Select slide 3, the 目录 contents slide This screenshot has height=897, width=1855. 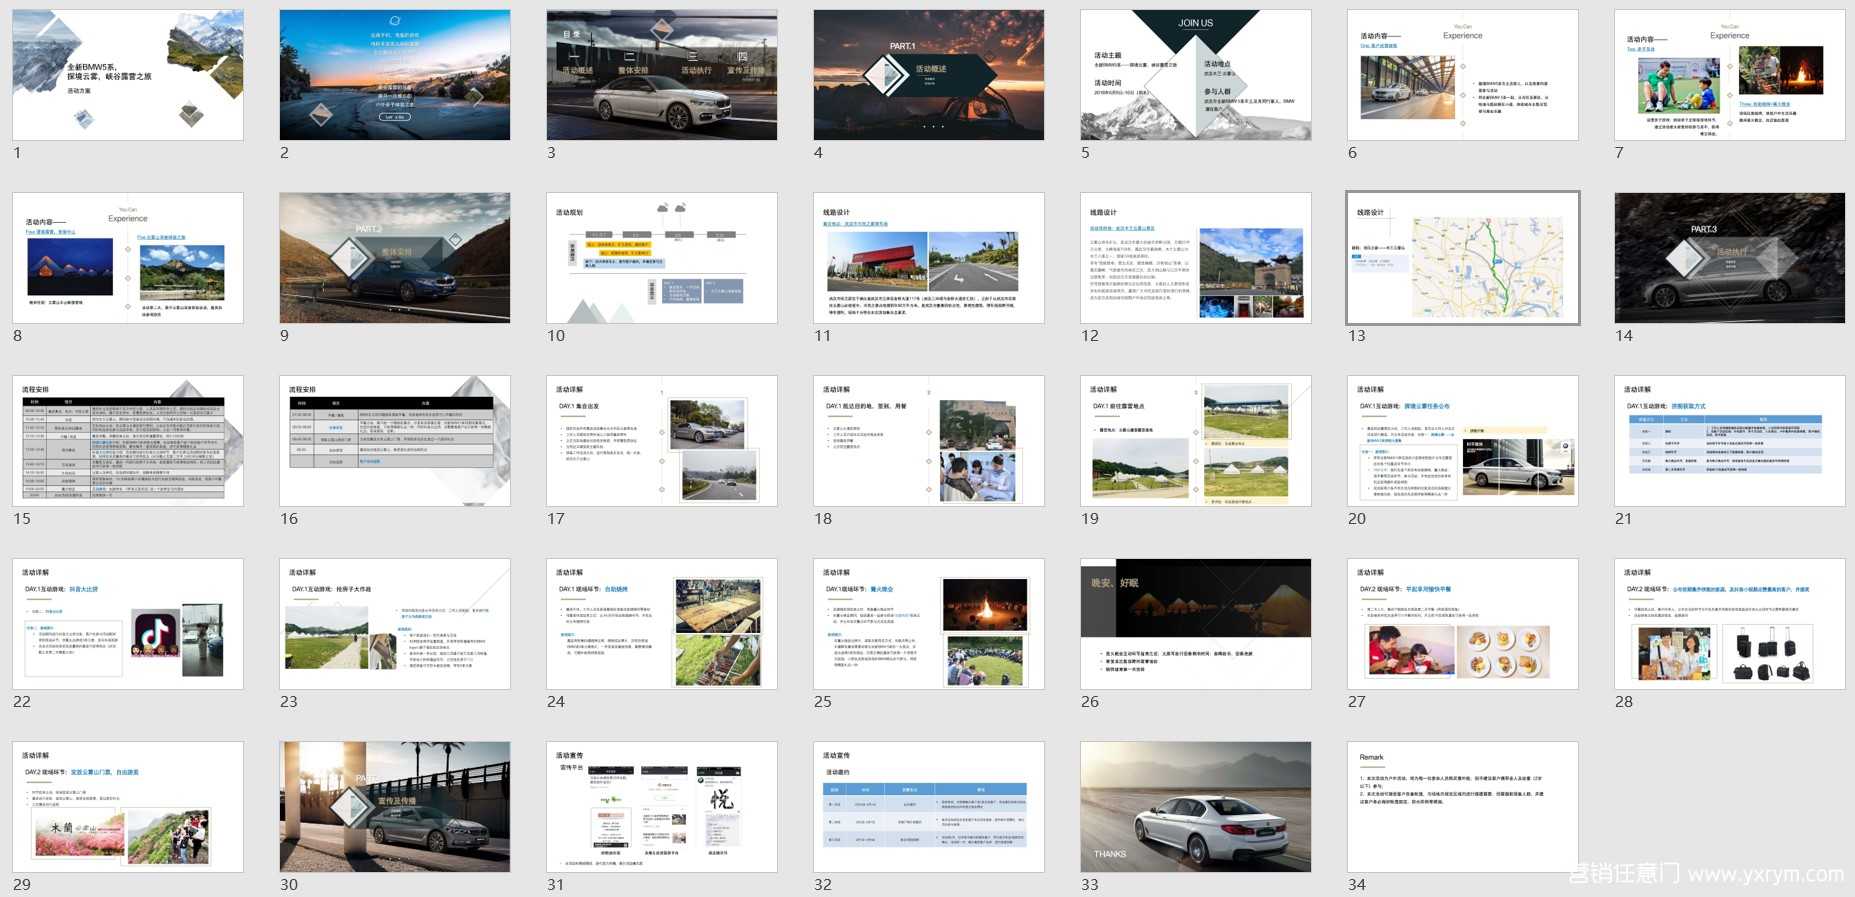[x=662, y=75]
